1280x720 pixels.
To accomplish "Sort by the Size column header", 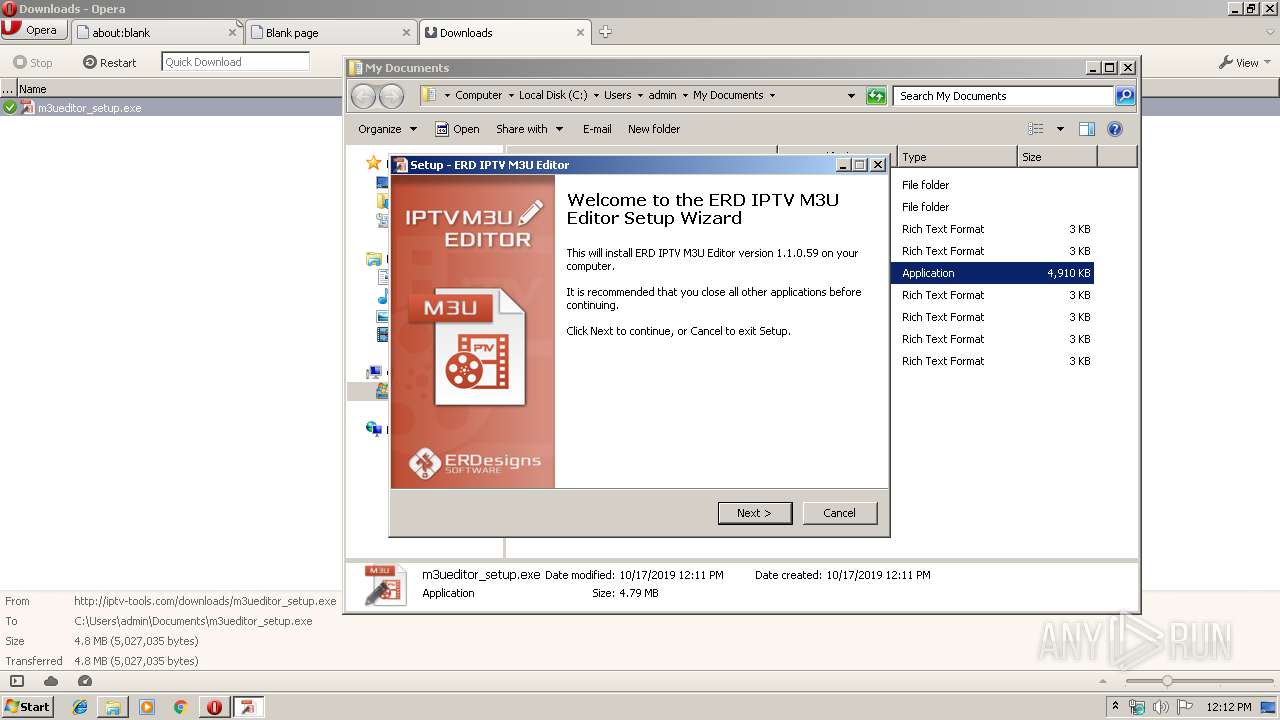I will click(1057, 157).
